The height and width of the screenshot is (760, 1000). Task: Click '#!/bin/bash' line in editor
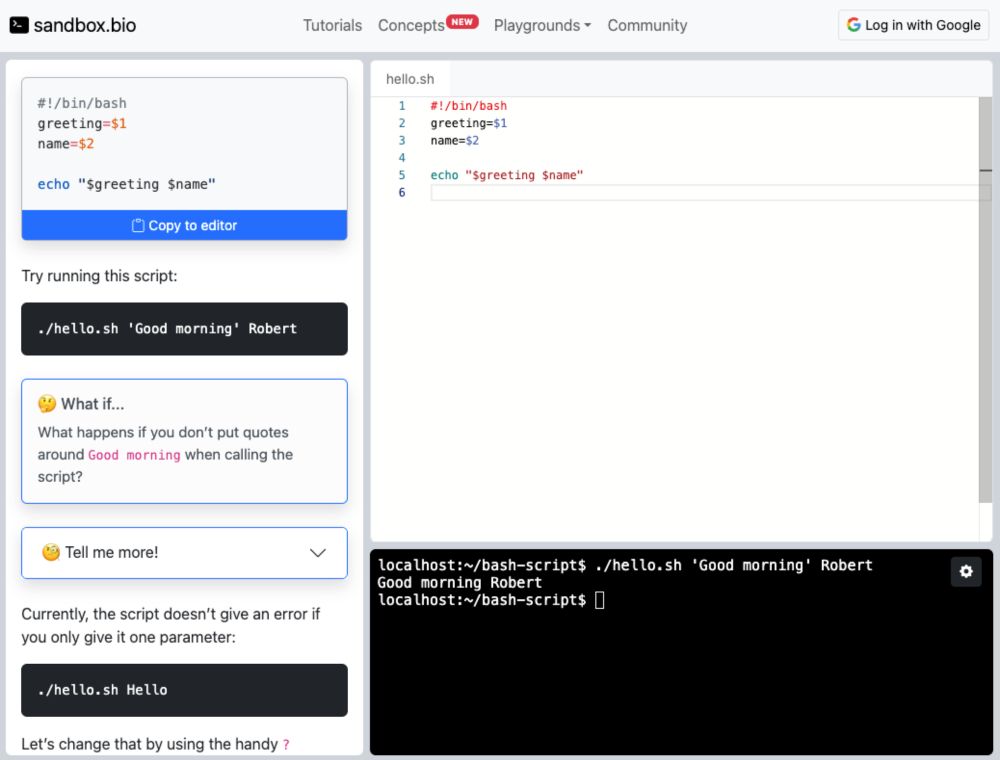tap(469, 106)
